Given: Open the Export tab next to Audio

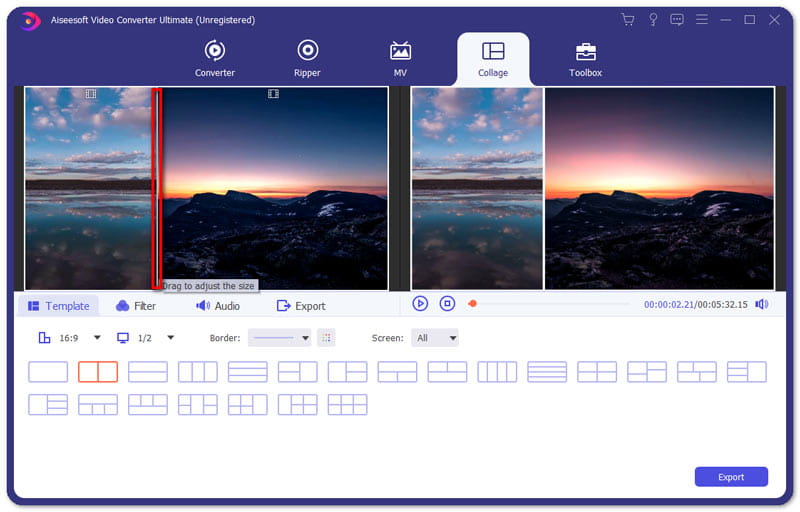Looking at the screenshot, I should point(301,306).
